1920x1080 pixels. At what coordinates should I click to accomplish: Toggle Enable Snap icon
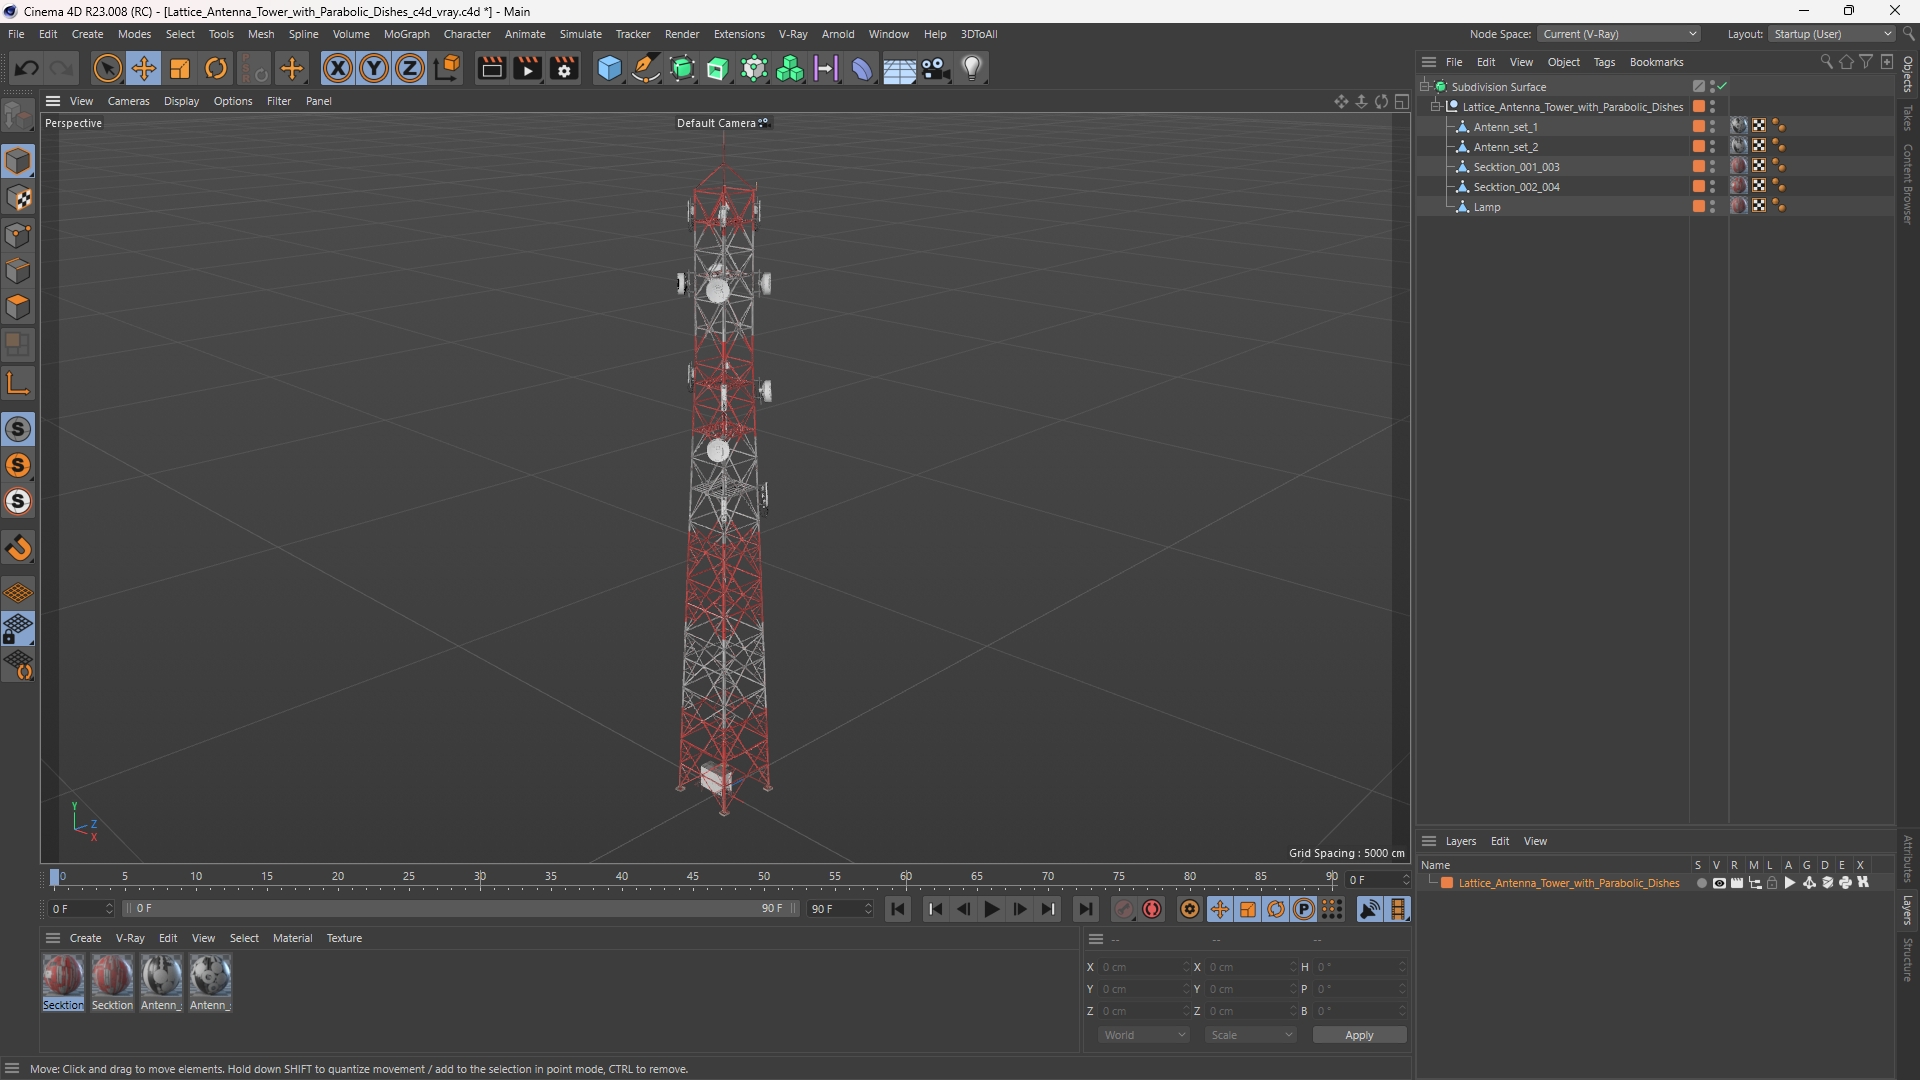(x=18, y=548)
